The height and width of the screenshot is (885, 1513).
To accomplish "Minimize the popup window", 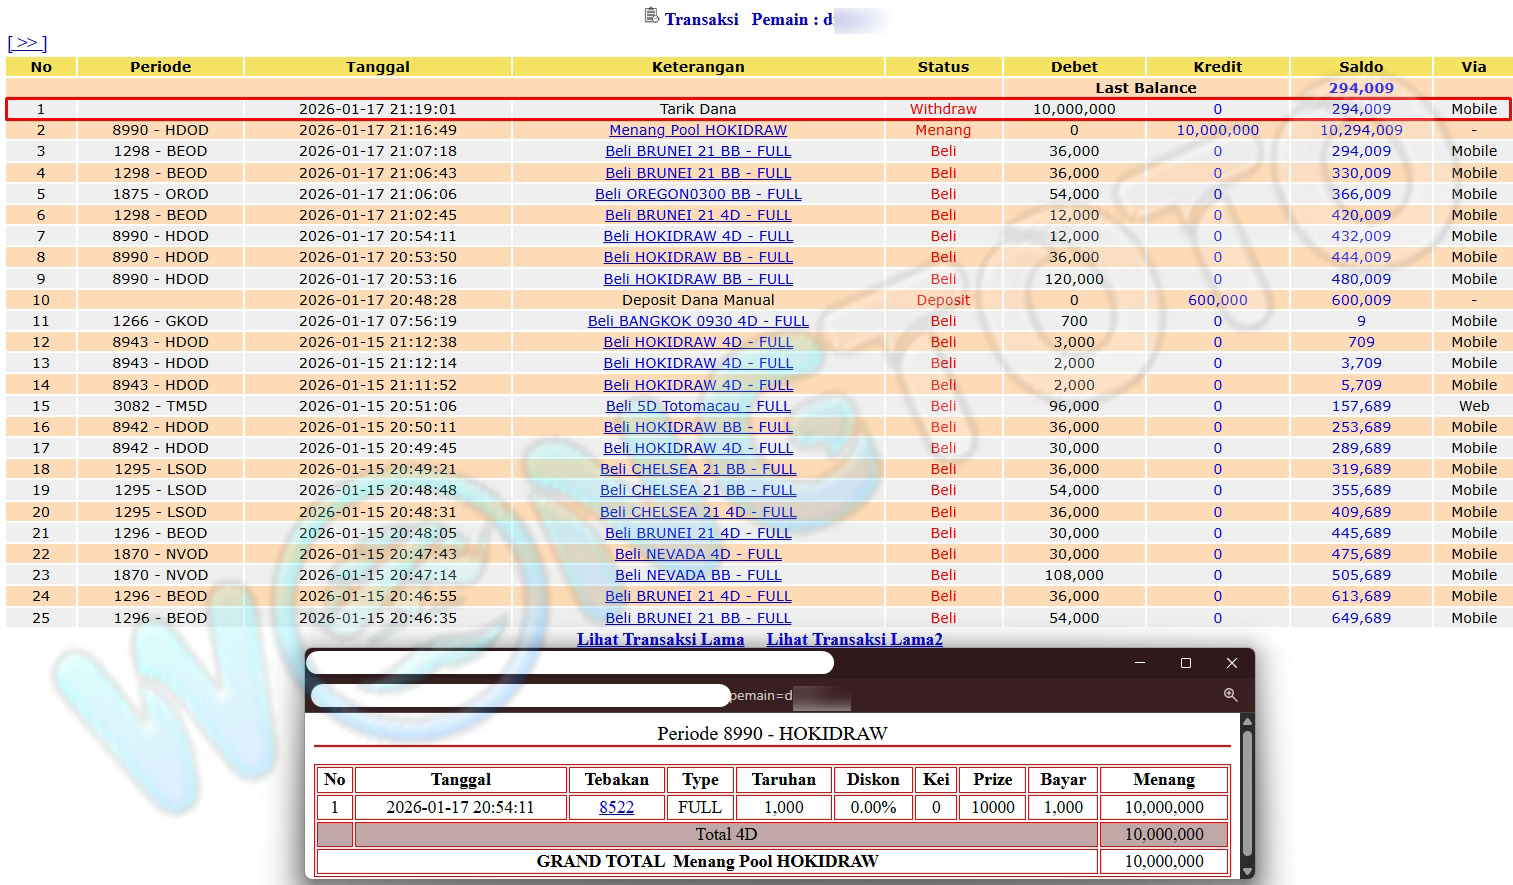I will tap(1139, 663).
